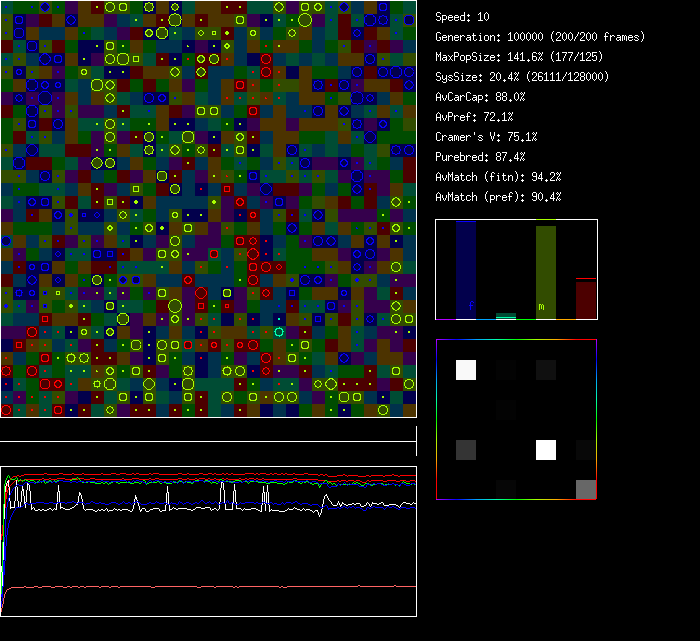Click the dark gray square at matrix left
This screenshot has width=700, height=641.
click(x=466, y=450)
